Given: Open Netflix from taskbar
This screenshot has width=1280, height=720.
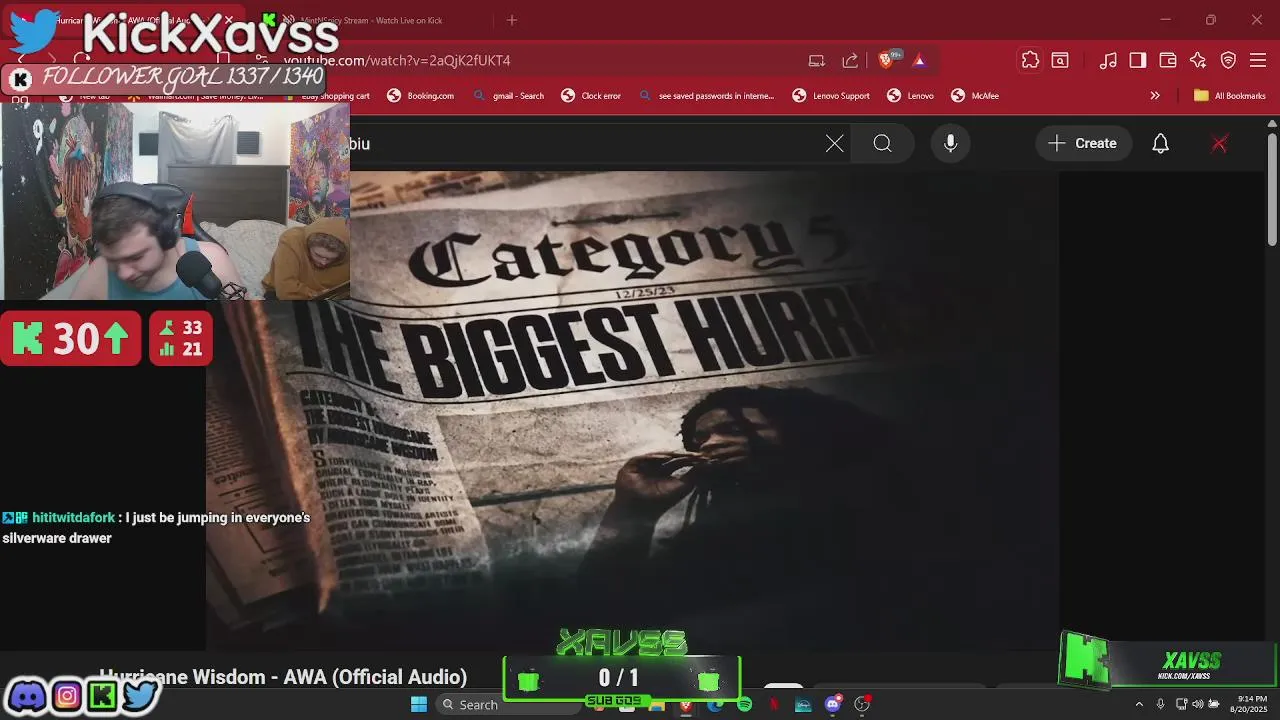Looking at the screenshot, I should (x=773, y=704).
